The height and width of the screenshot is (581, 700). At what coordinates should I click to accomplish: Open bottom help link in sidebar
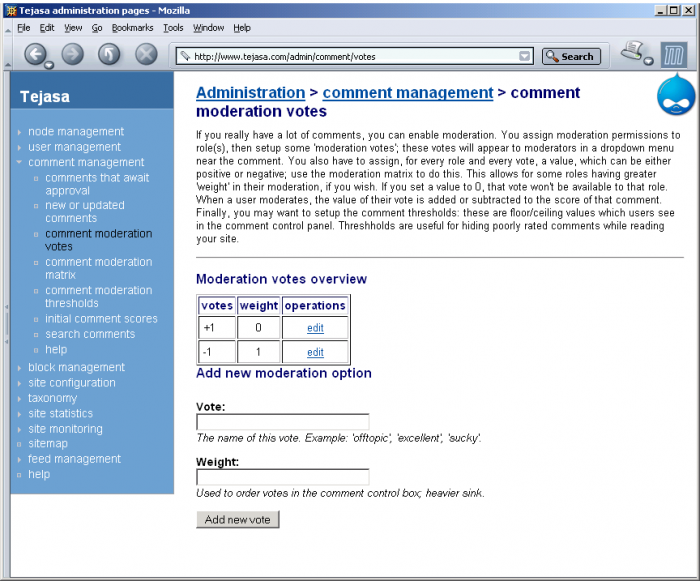[x=39, y=474]
